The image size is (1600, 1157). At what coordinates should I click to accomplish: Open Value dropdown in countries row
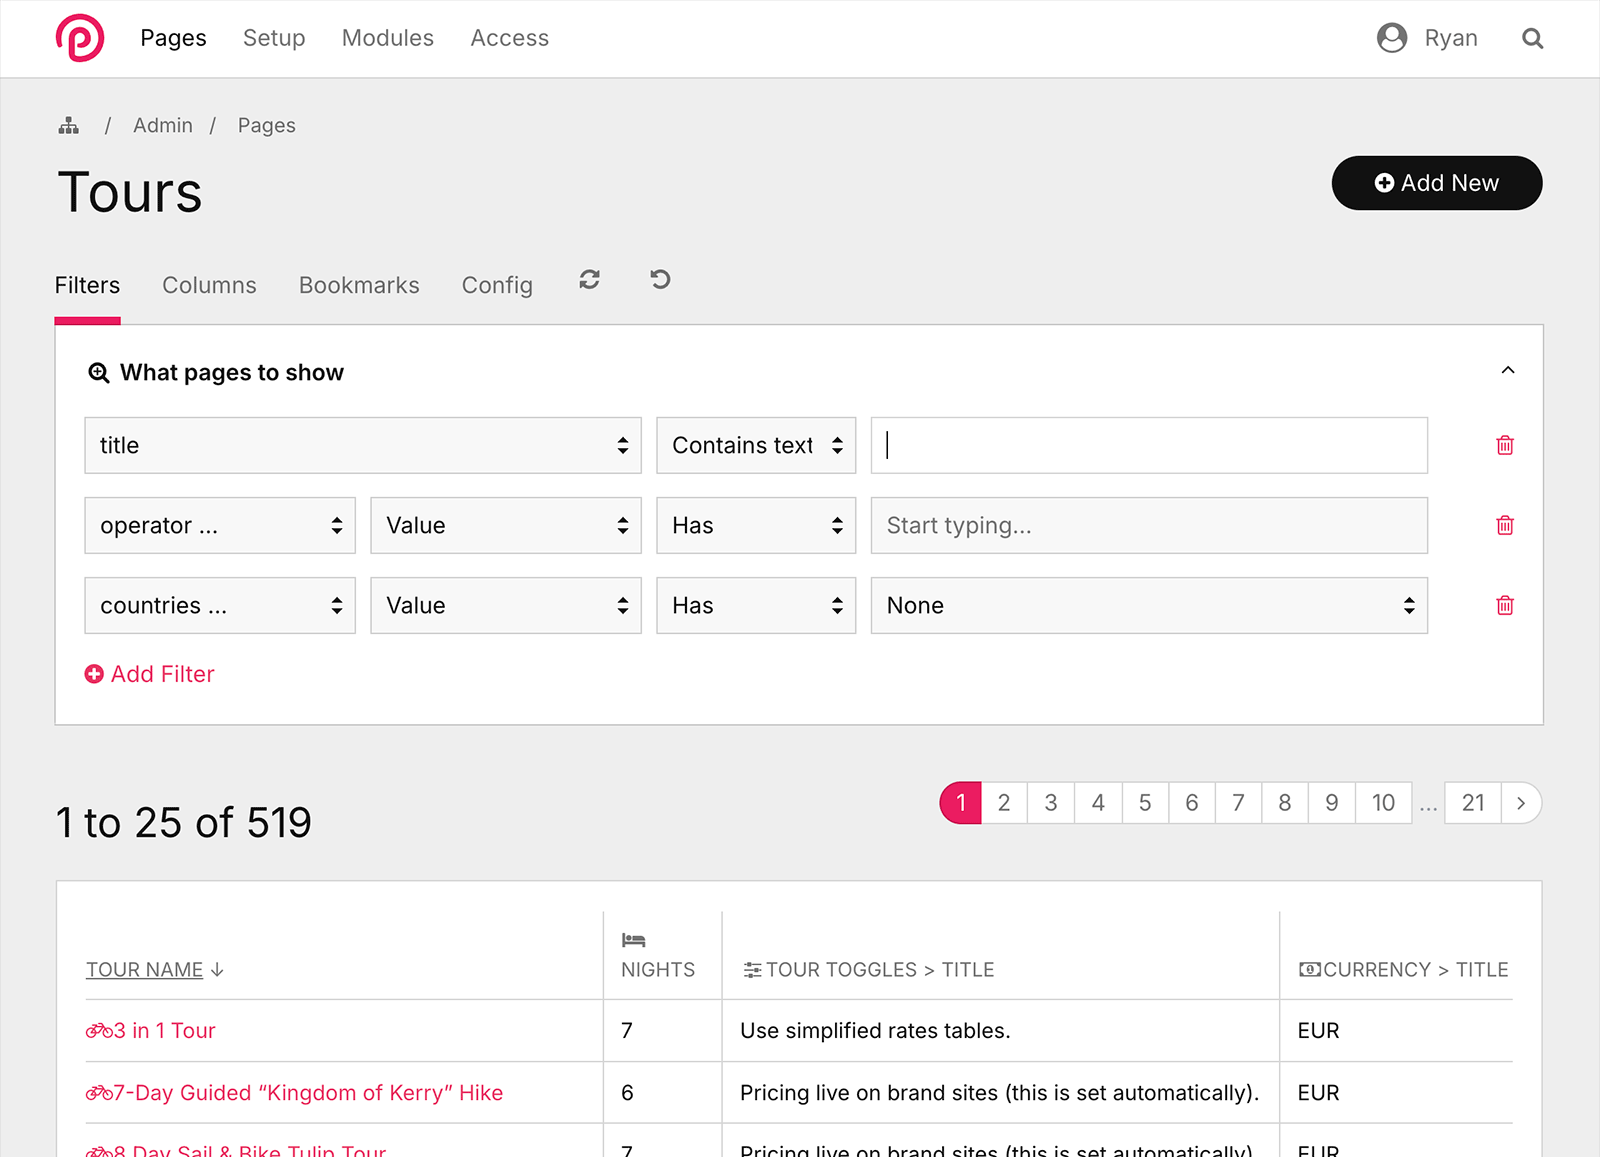click(506, 605)
